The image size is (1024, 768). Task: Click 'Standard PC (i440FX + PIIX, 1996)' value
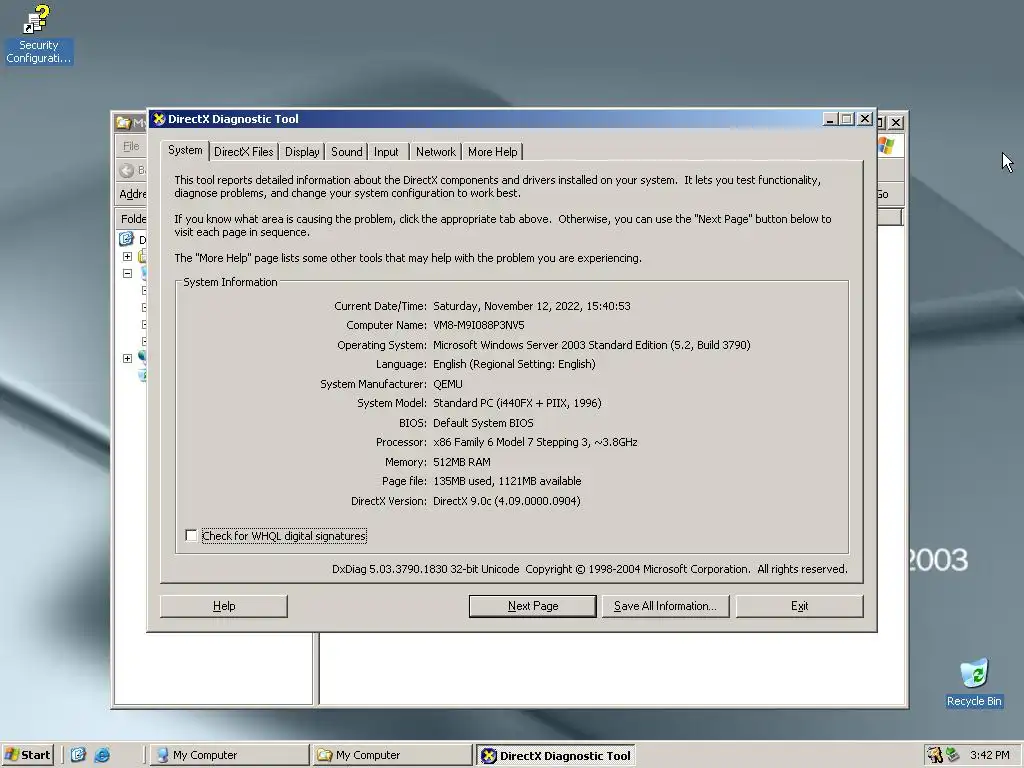click(x=517, y=403)
